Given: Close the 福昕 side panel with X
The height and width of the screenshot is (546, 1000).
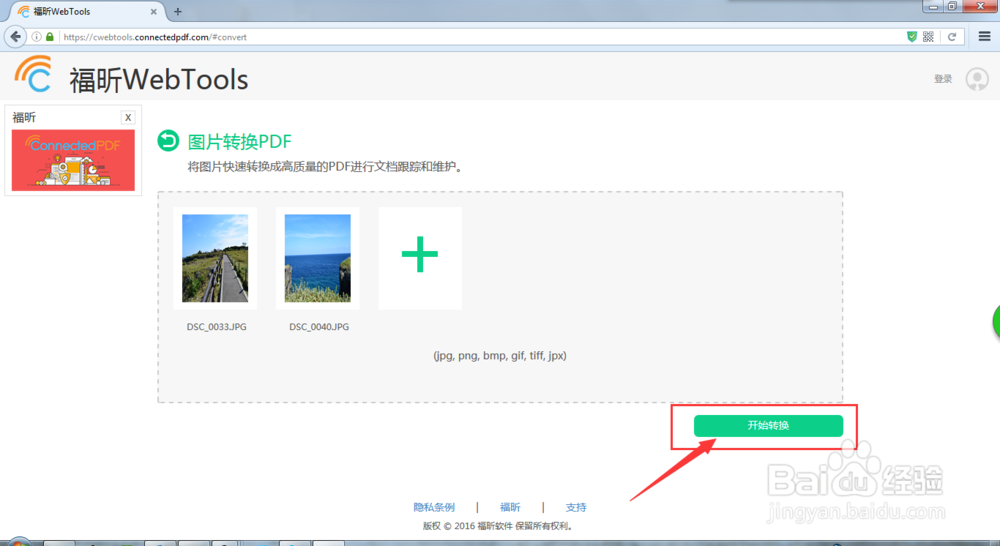Looking at the screenshot, I should 128,117.
